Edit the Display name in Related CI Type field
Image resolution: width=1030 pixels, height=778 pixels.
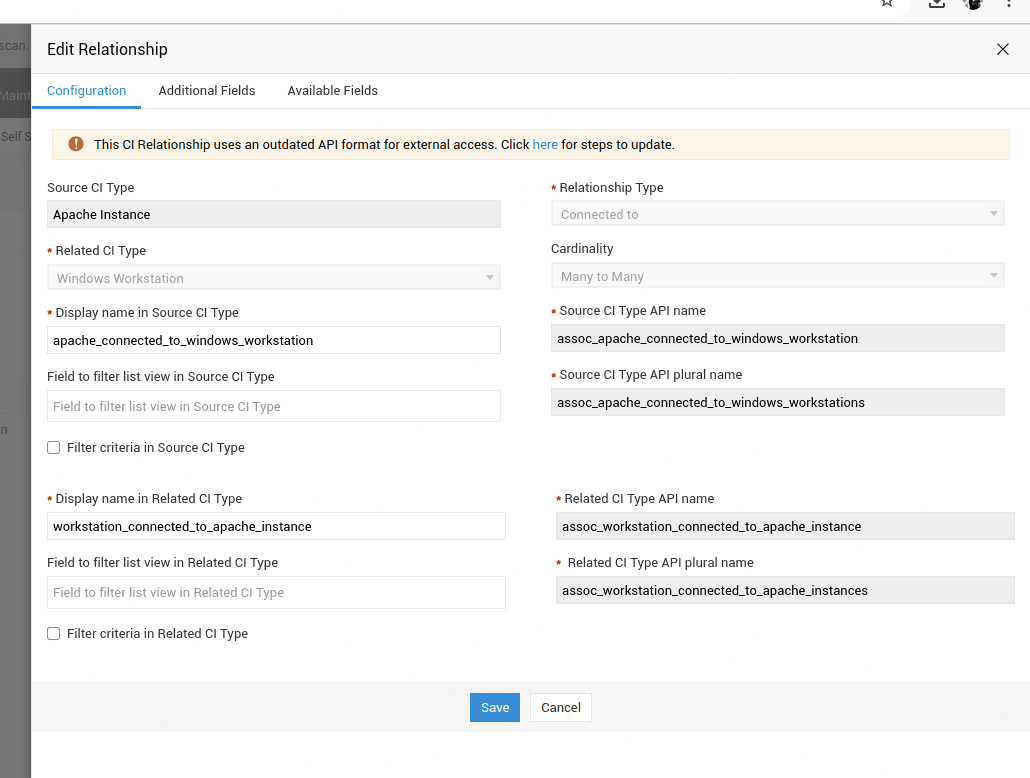pos(277,526)
